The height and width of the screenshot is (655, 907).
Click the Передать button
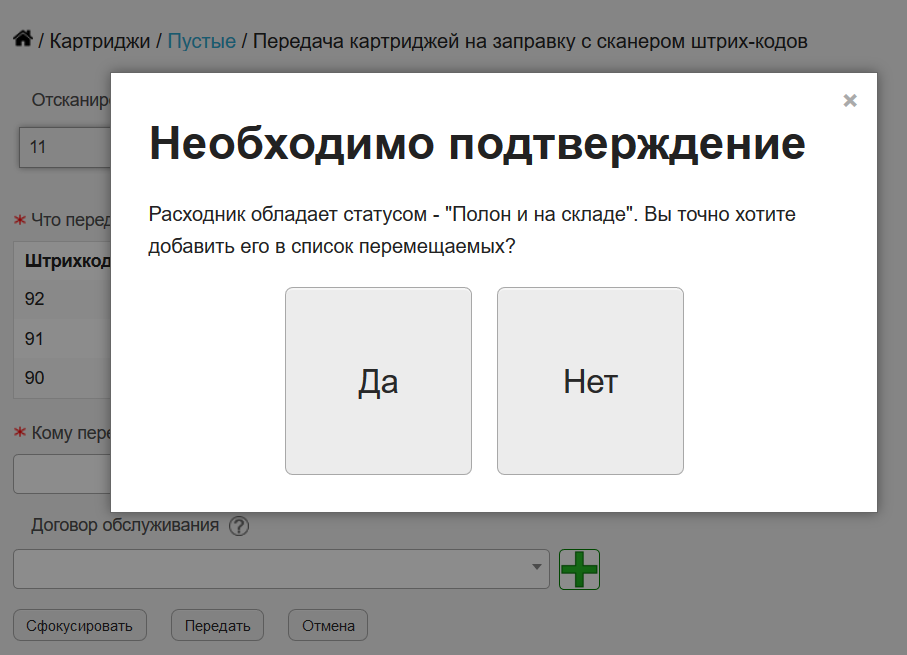[x=217, y=625]
